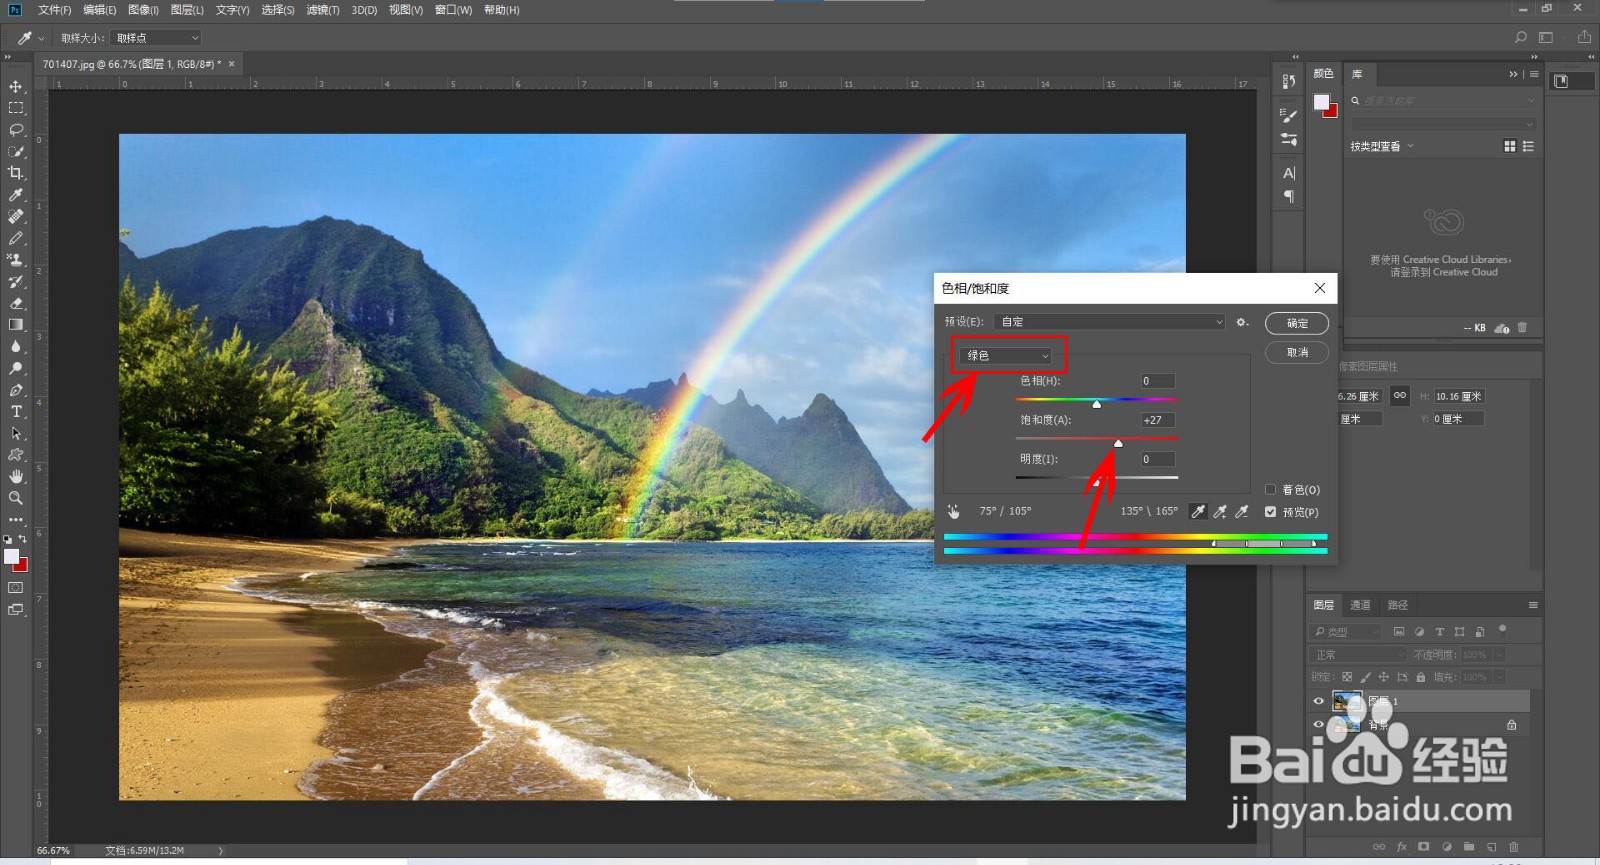Select the Lasso tool
Viewport: 1600px width, 865px height.
16,130
